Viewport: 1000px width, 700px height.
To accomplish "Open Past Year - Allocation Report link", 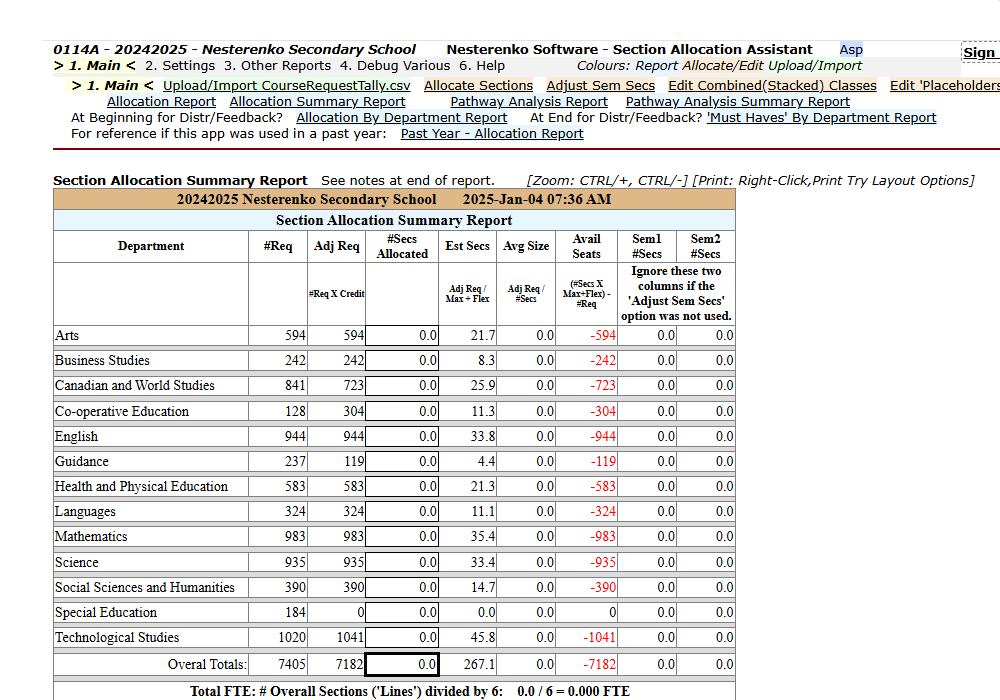I will pyautogui.click(x=491, y=134).
